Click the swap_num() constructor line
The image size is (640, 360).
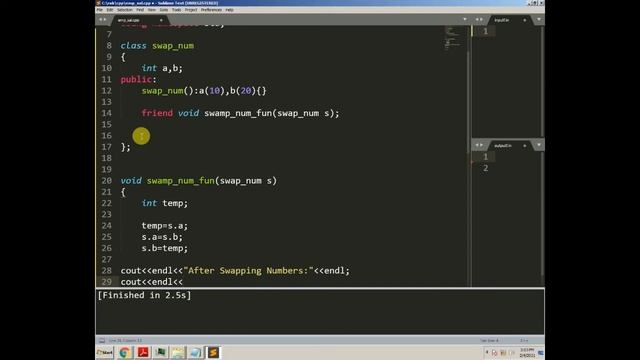[204, 91]
